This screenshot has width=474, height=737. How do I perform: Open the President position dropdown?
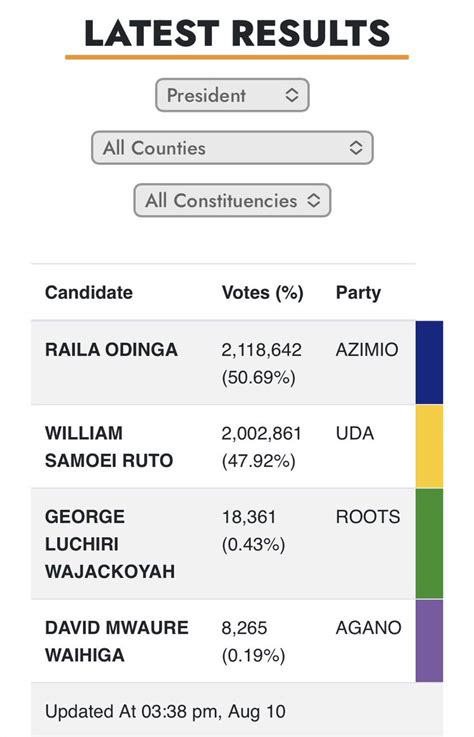[232, 95]
